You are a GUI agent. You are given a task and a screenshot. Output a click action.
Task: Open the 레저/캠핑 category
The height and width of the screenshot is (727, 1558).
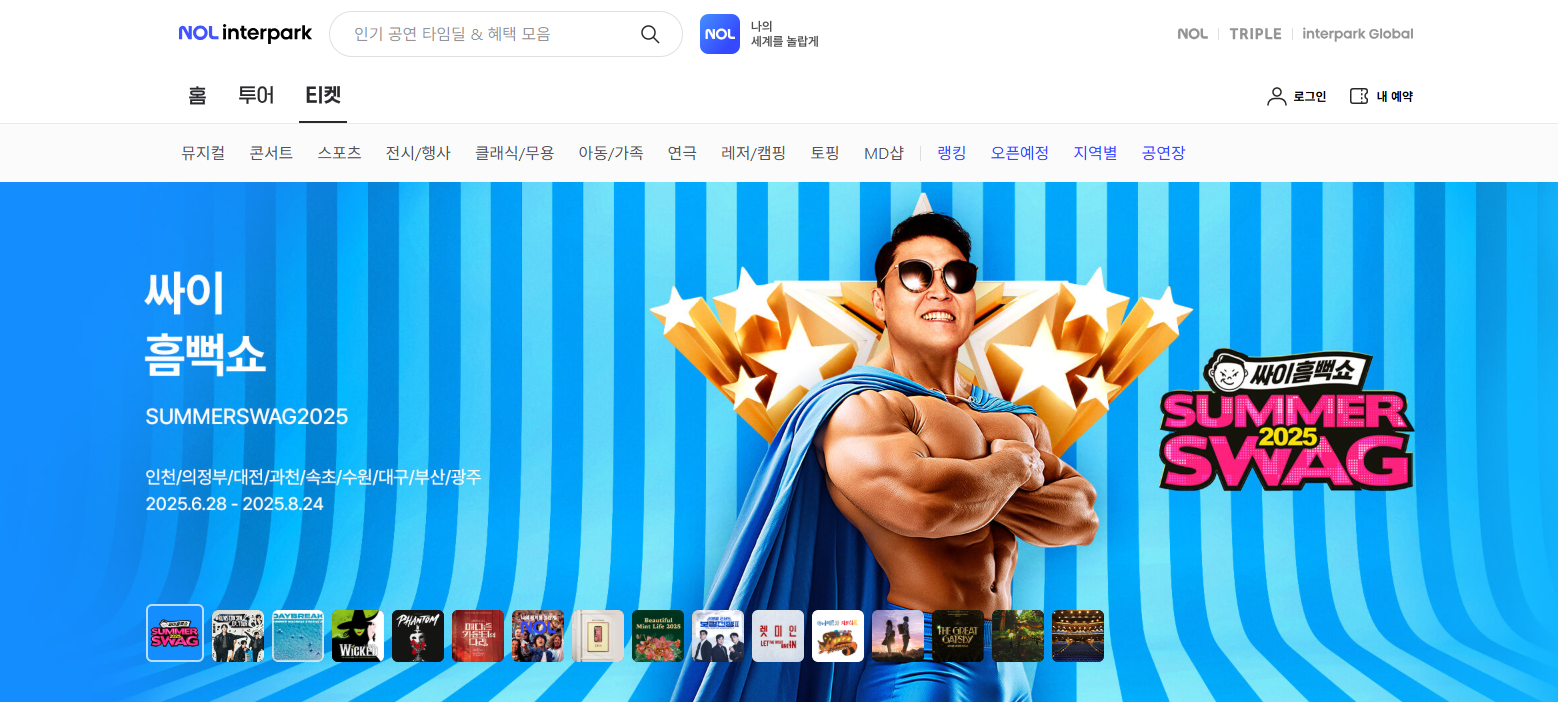click(x=753, y=153)
